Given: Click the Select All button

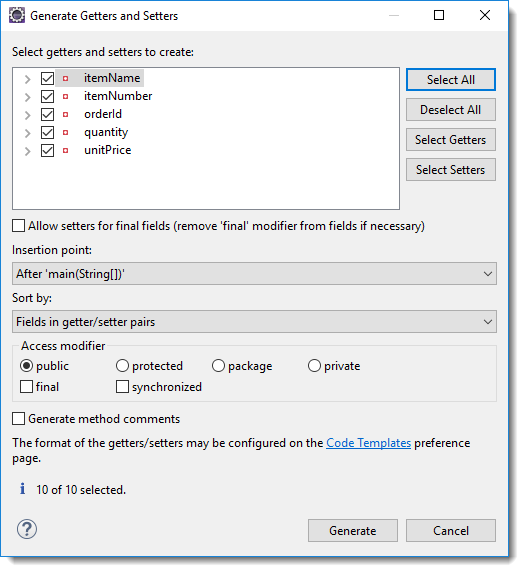Looking at the screenshot, I should [x=451, y=80].
